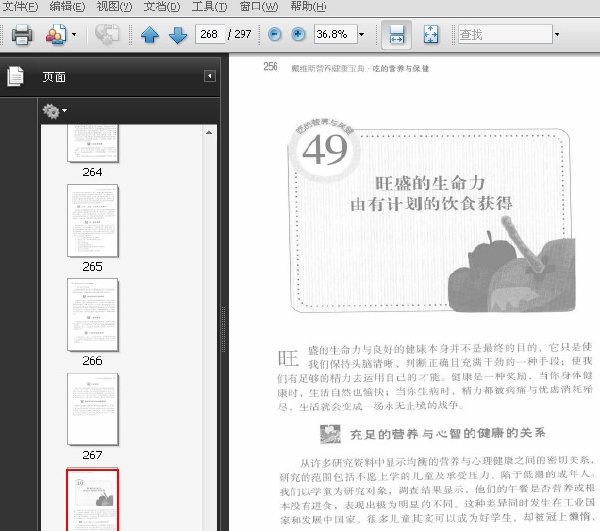Viewport: 600px width, 531px height.
Task: Click the page number field showing 268
Action: (x=210, y=34)
